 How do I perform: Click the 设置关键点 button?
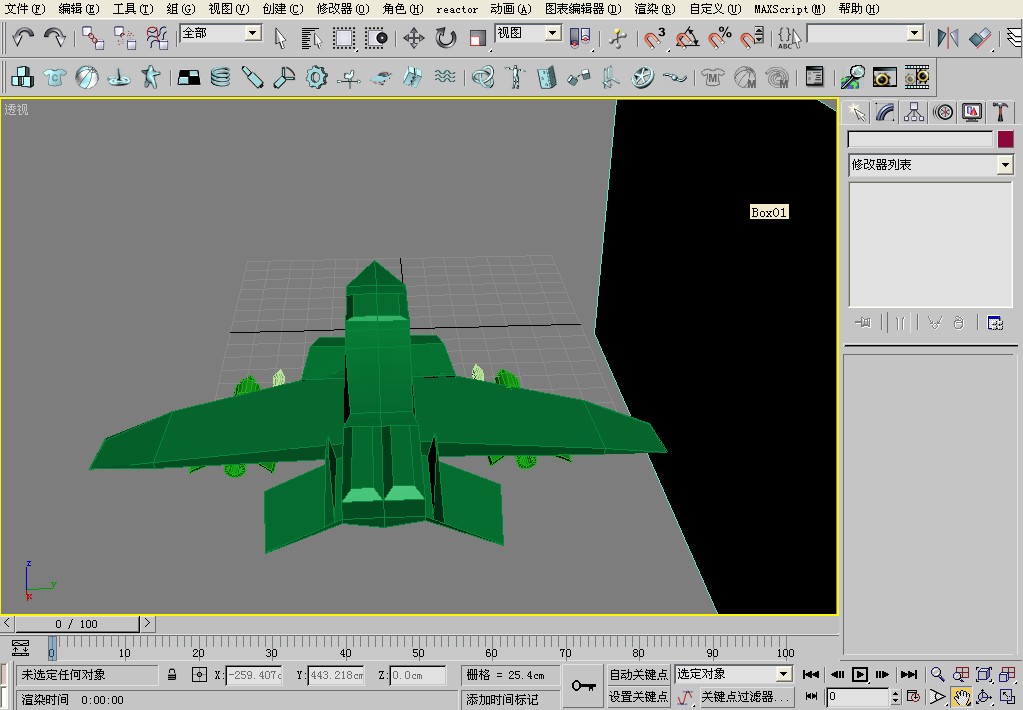click(x=638, y=697)
